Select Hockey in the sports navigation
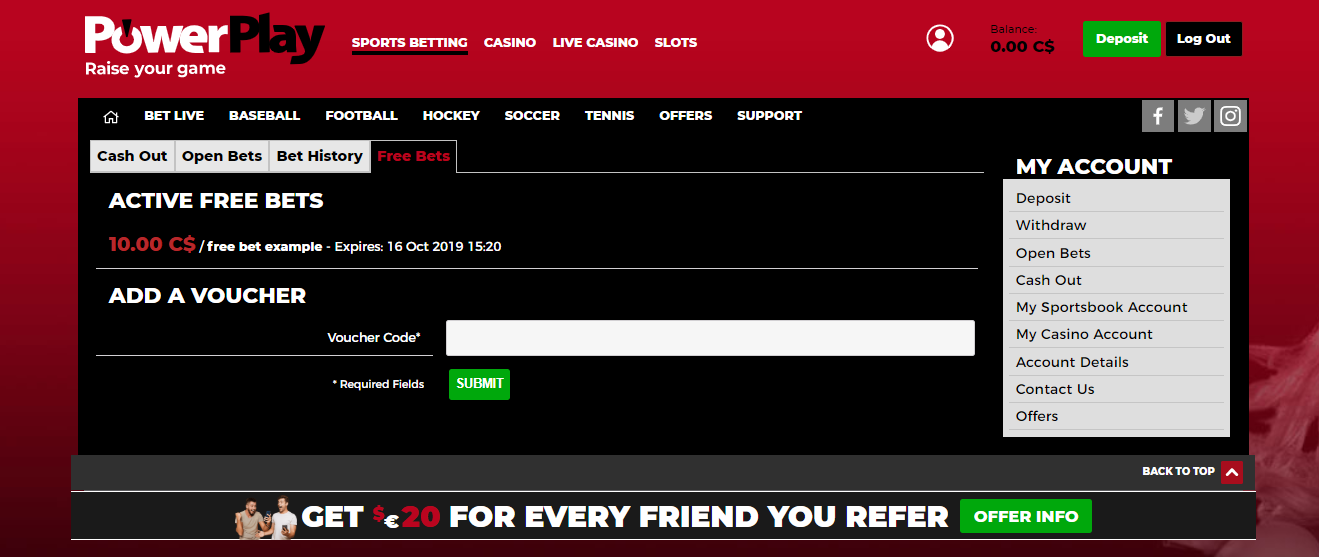 (x=451, y=116)
